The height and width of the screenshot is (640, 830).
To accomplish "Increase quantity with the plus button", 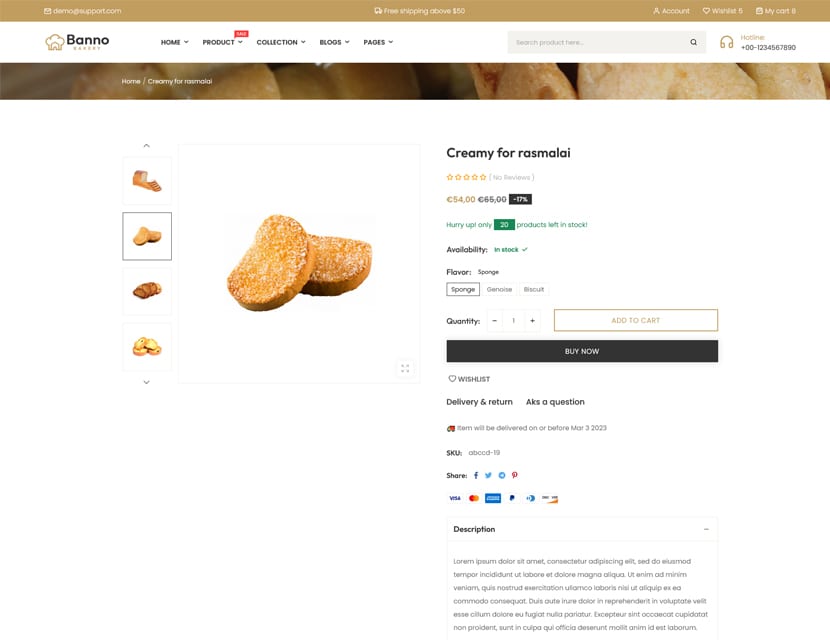I will click(533, 321).
